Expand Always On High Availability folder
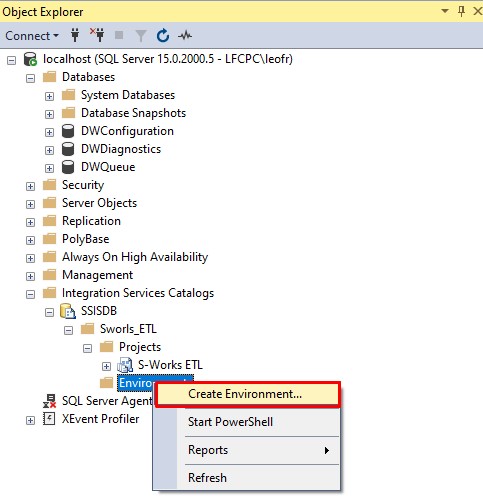The width and height of the screenshot is (483, 500). coord(30,258)
